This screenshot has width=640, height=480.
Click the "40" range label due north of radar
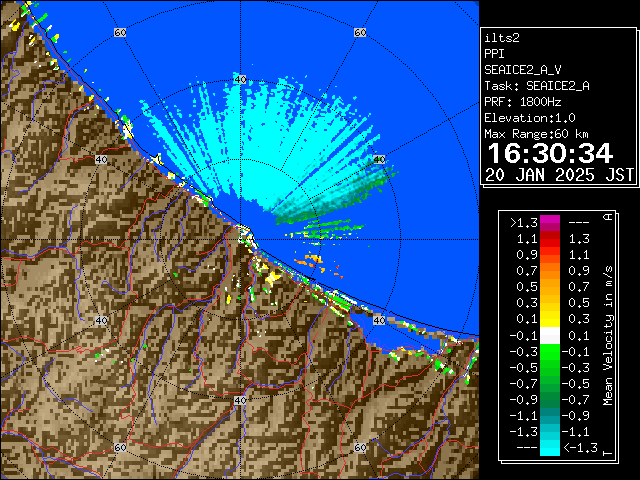pyautogui.click(x=240, y=80)
